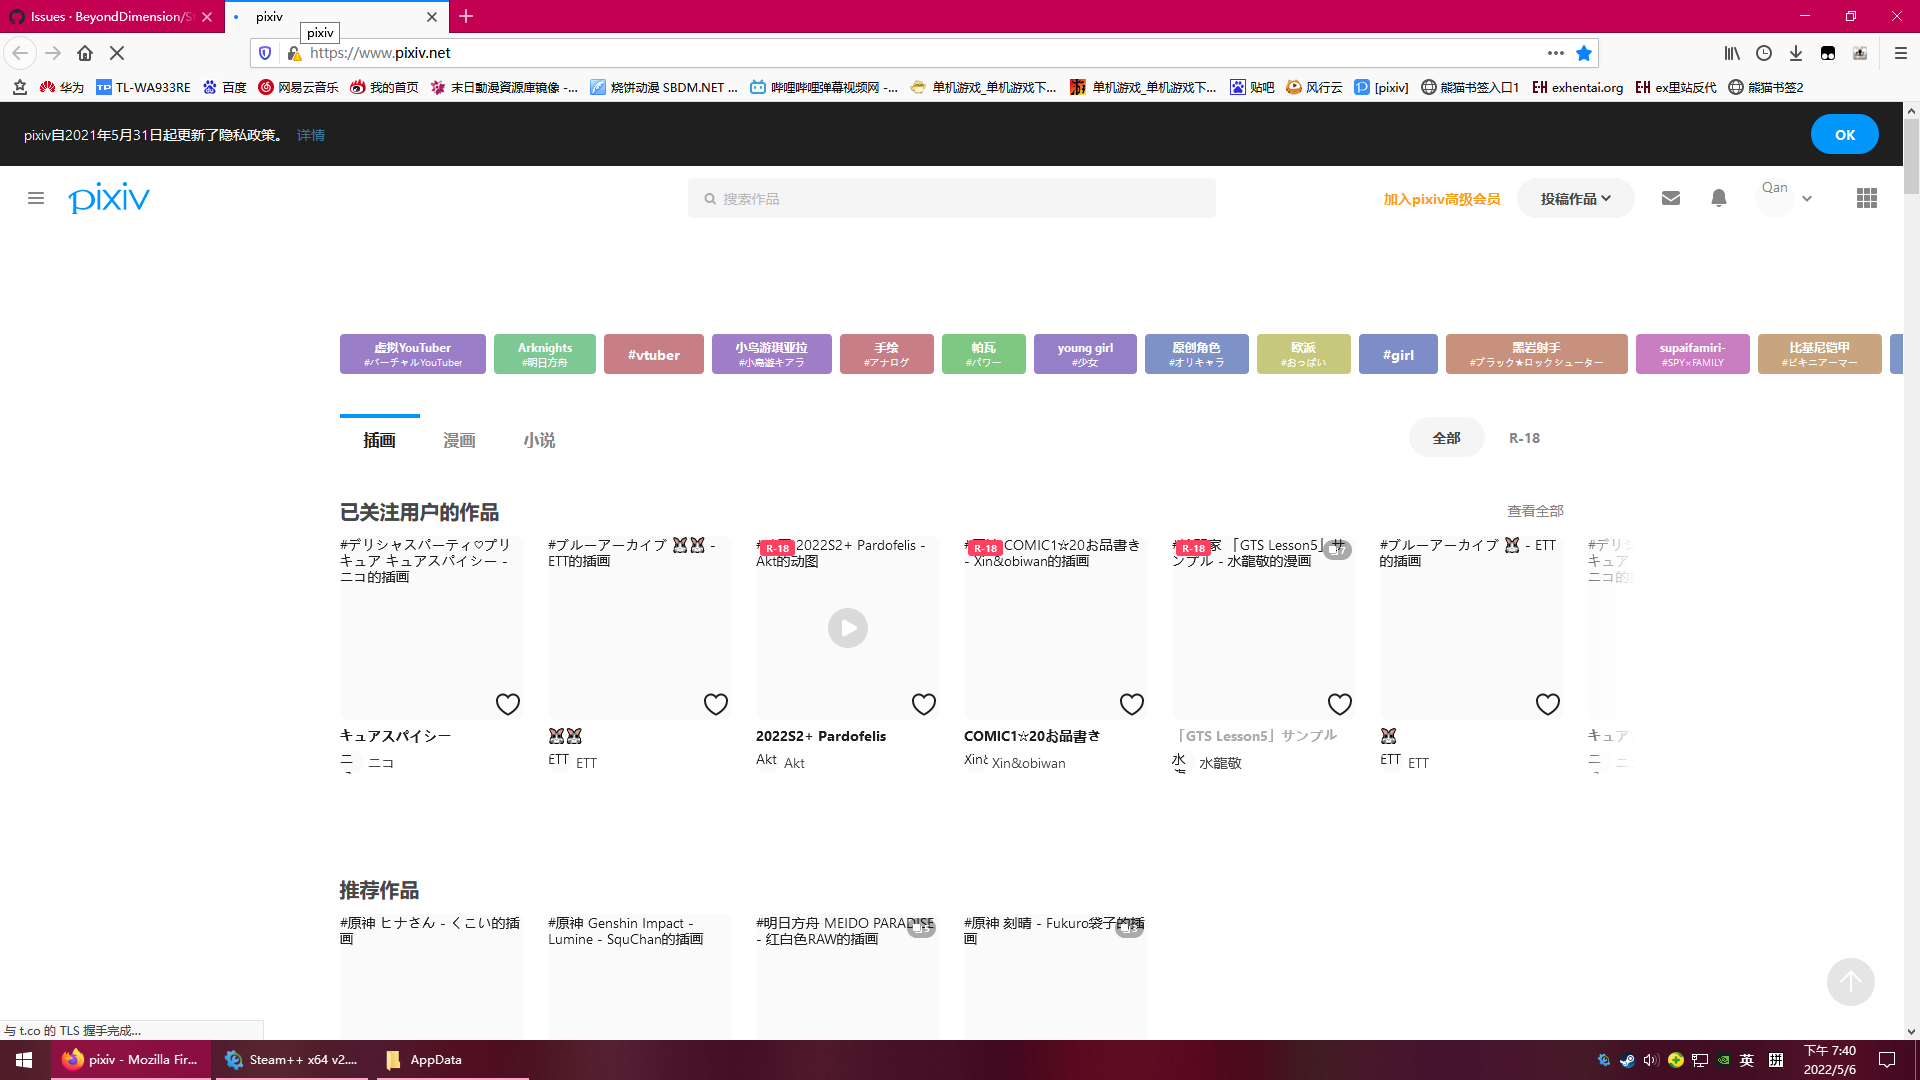Open the 投稿作品 dropdown

pyautogui.click(x=1575, y=198)
